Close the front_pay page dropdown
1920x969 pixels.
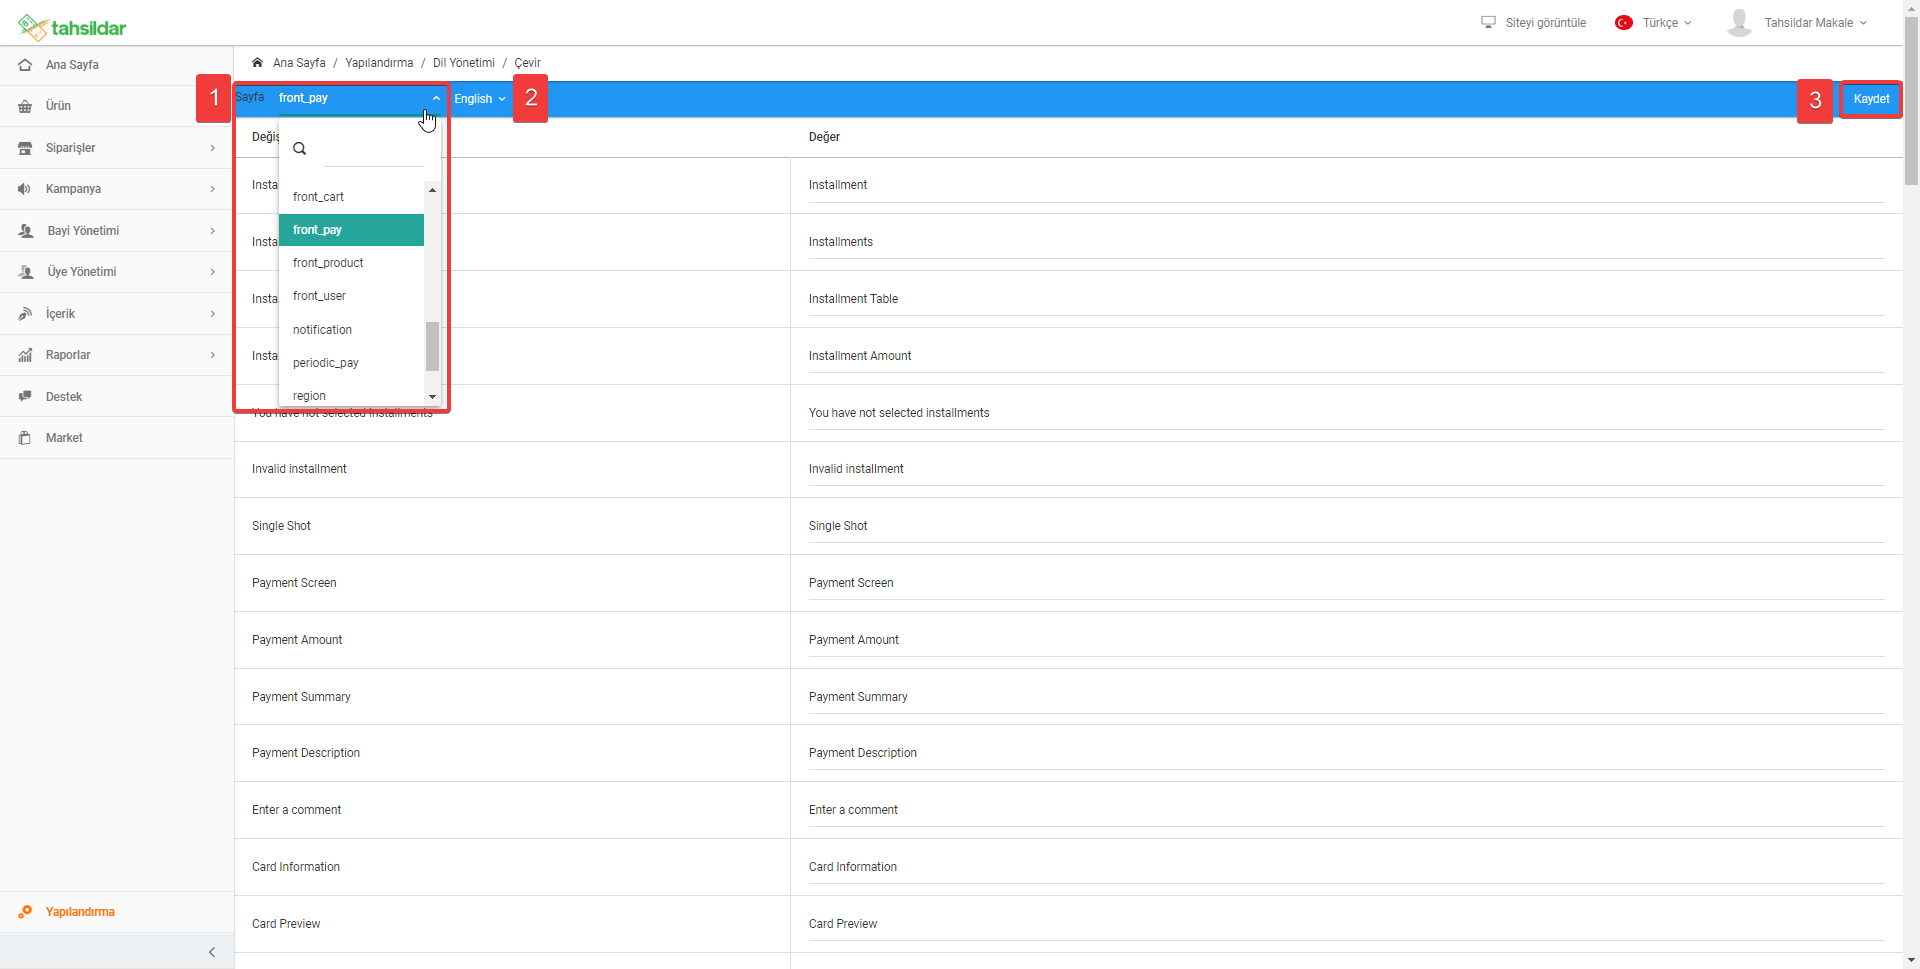[359, 98]
